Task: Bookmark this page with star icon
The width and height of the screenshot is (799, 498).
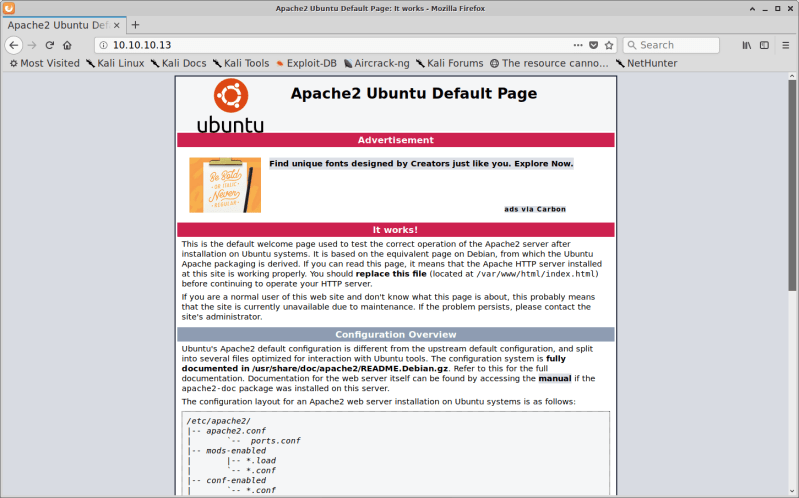Action: click(609, 45)
